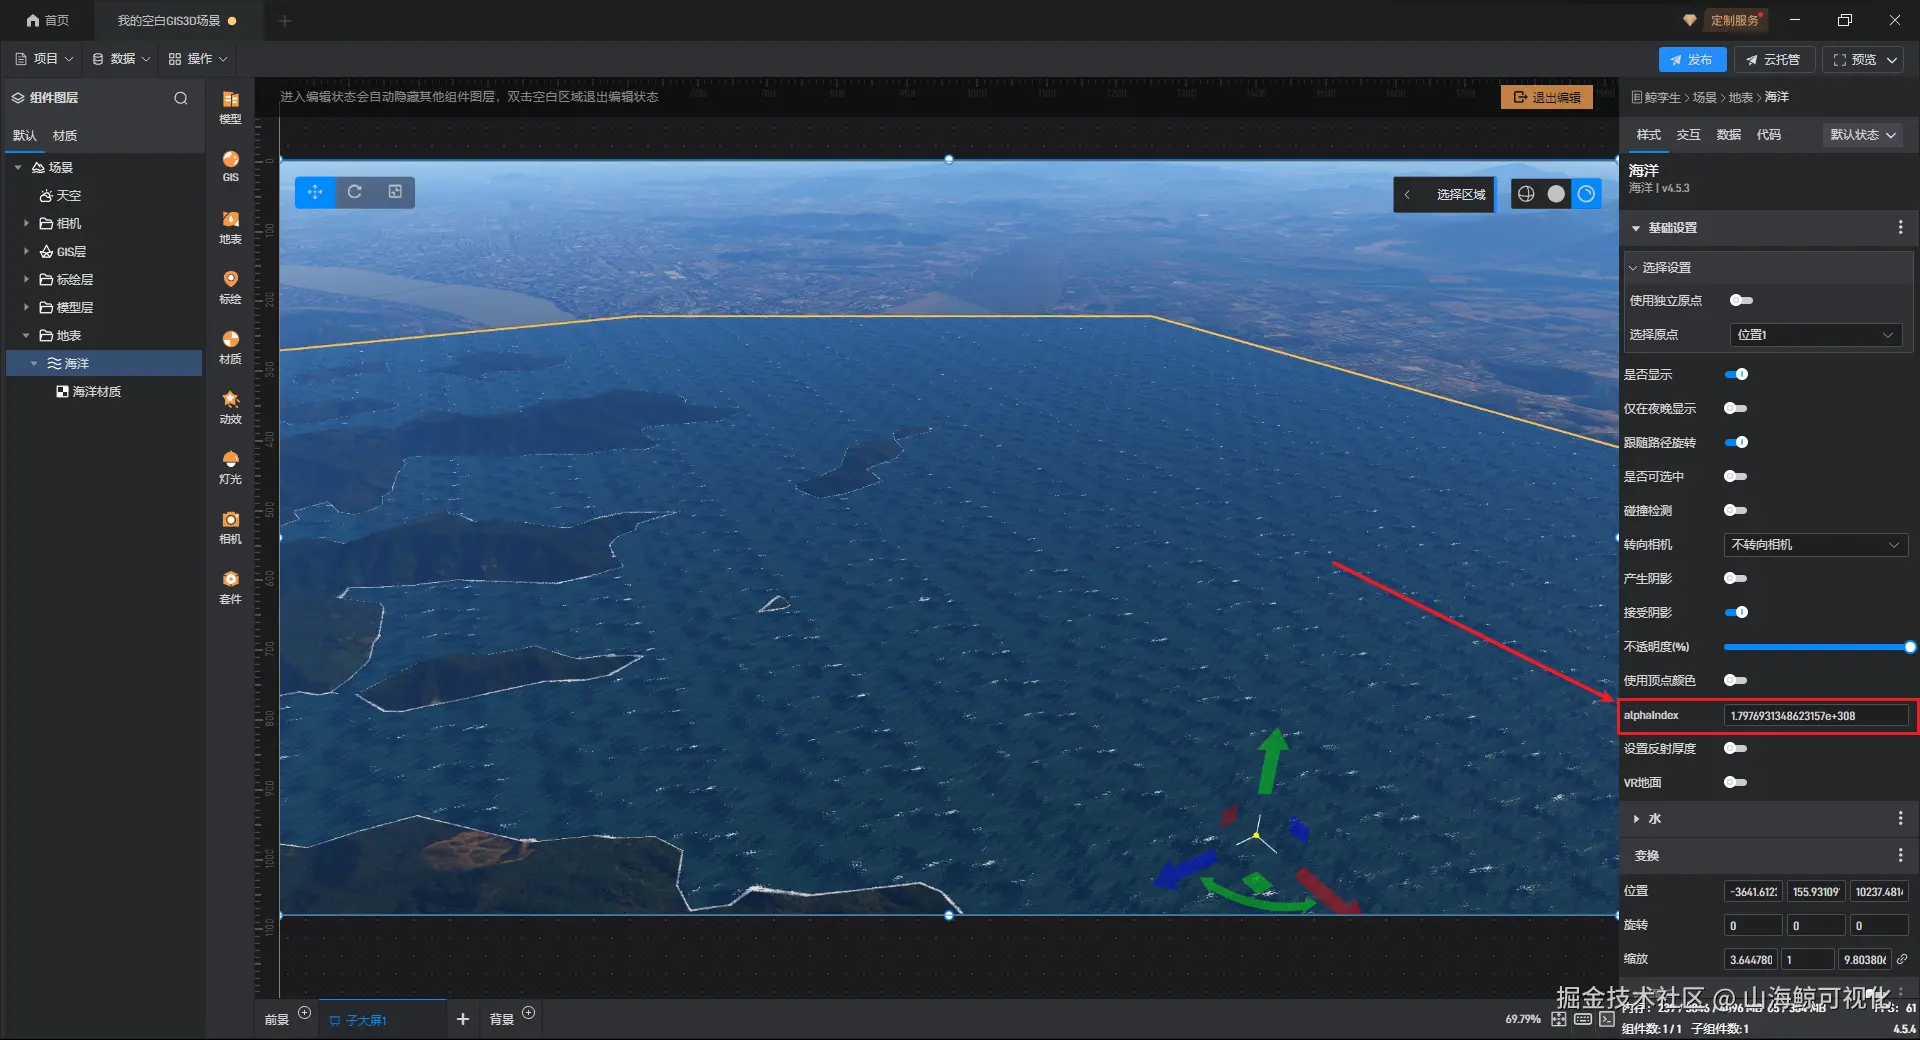The height and width of the screenshot is (1040, 1920).
Task: Open 默认状态 state dropdown
Action: point(1863,135)
